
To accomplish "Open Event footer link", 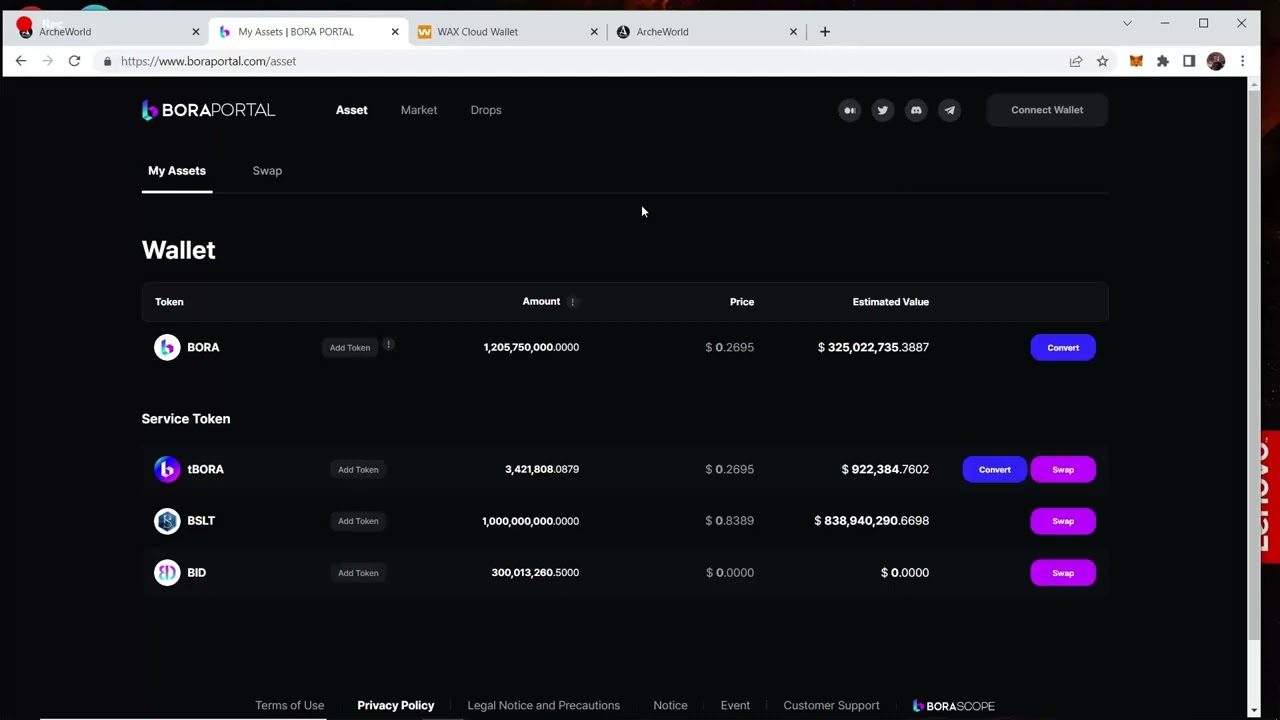I will point(735,706).
